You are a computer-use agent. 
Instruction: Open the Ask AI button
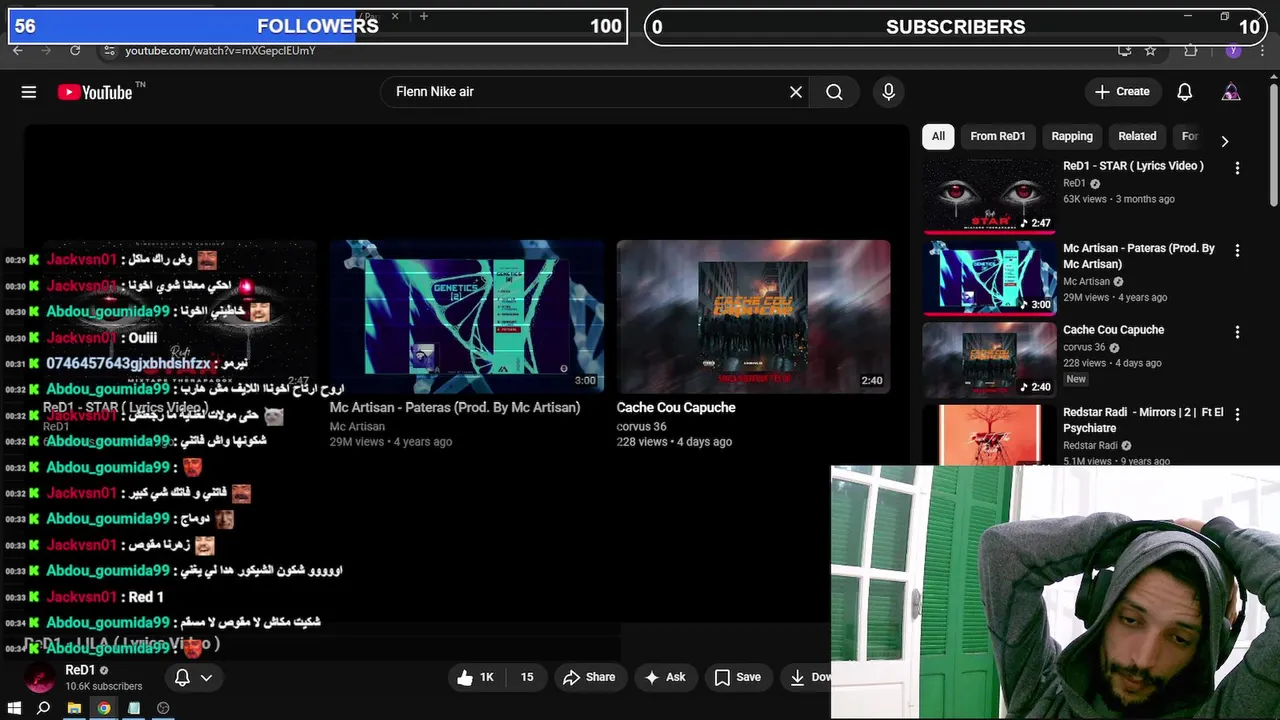point(665,678)
